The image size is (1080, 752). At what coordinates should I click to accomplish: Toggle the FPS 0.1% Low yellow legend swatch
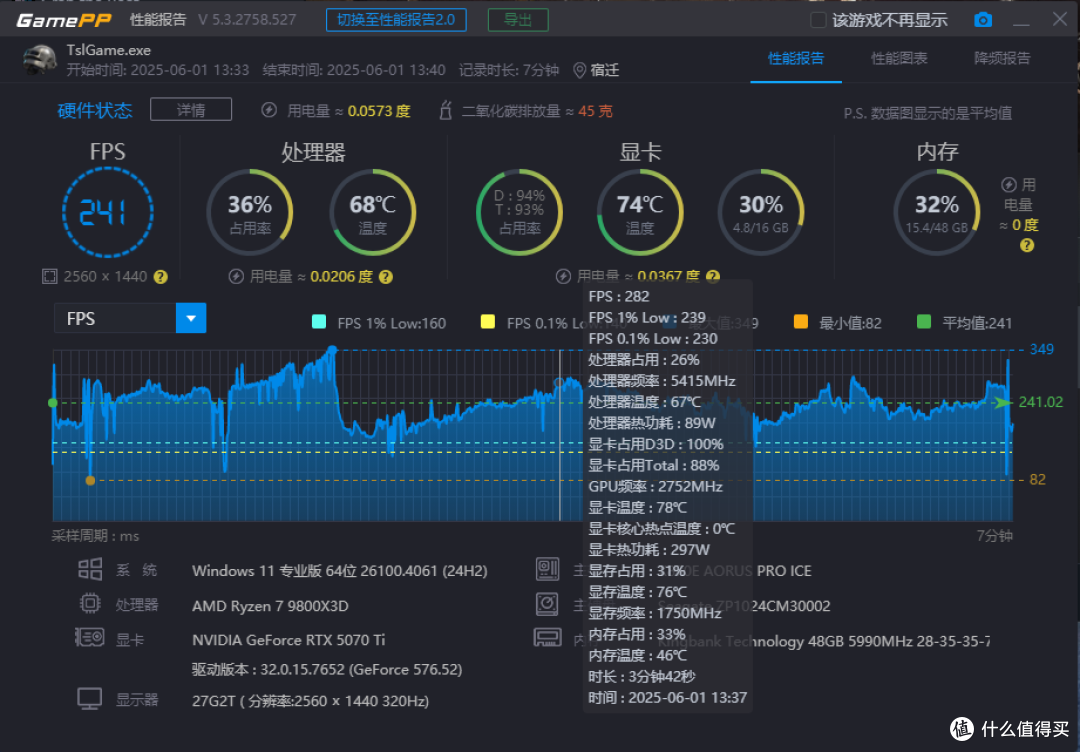pyautogui.click(x=488, y=322)
